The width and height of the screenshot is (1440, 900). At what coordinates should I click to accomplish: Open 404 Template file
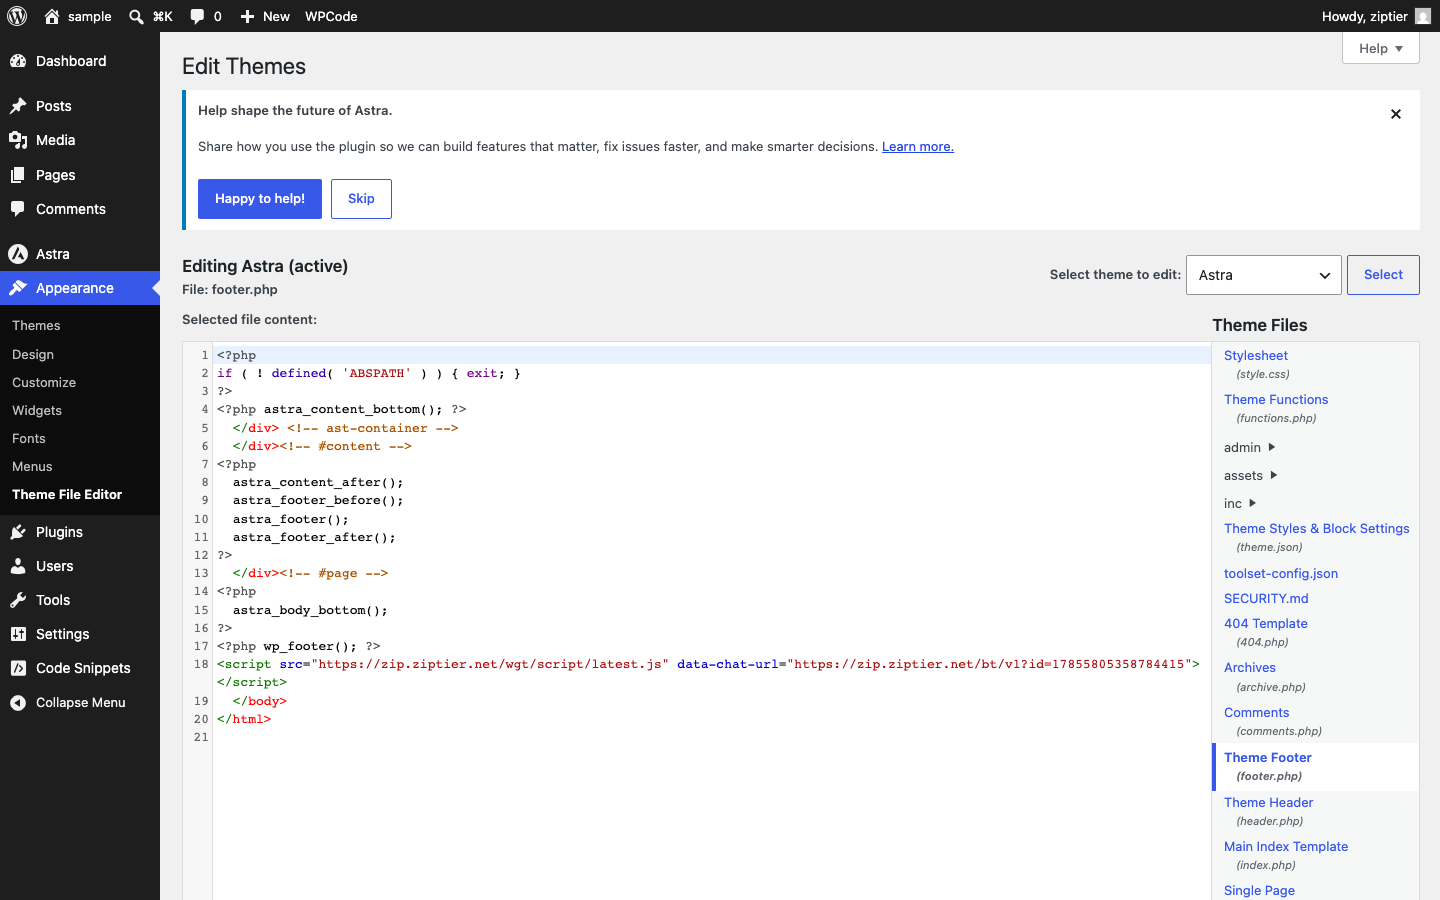[x=1265, y=624]
